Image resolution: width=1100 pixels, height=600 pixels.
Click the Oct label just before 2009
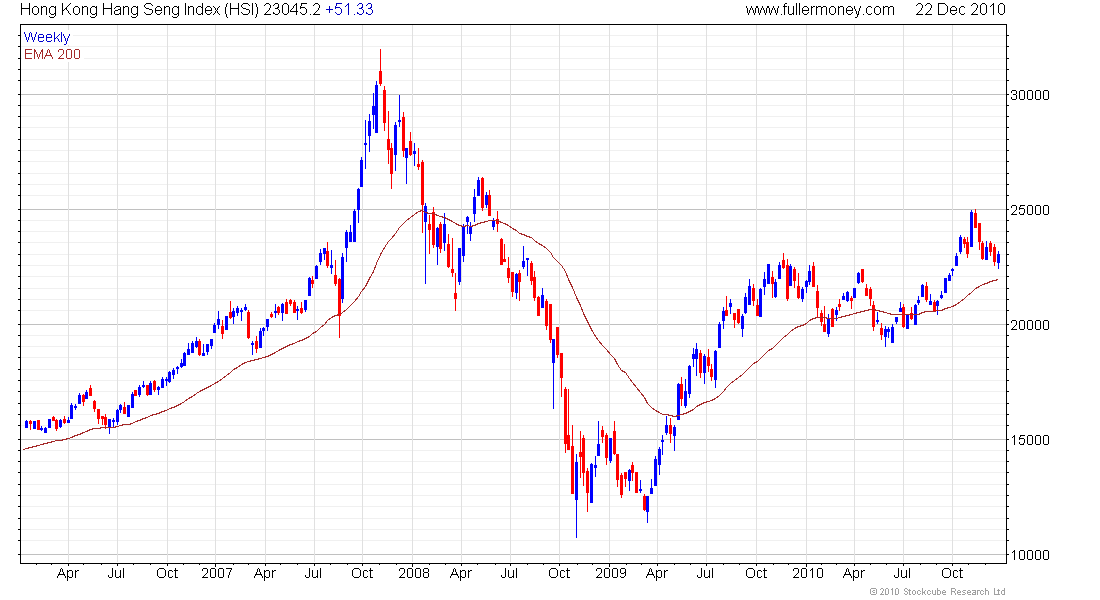click(559, 573)
